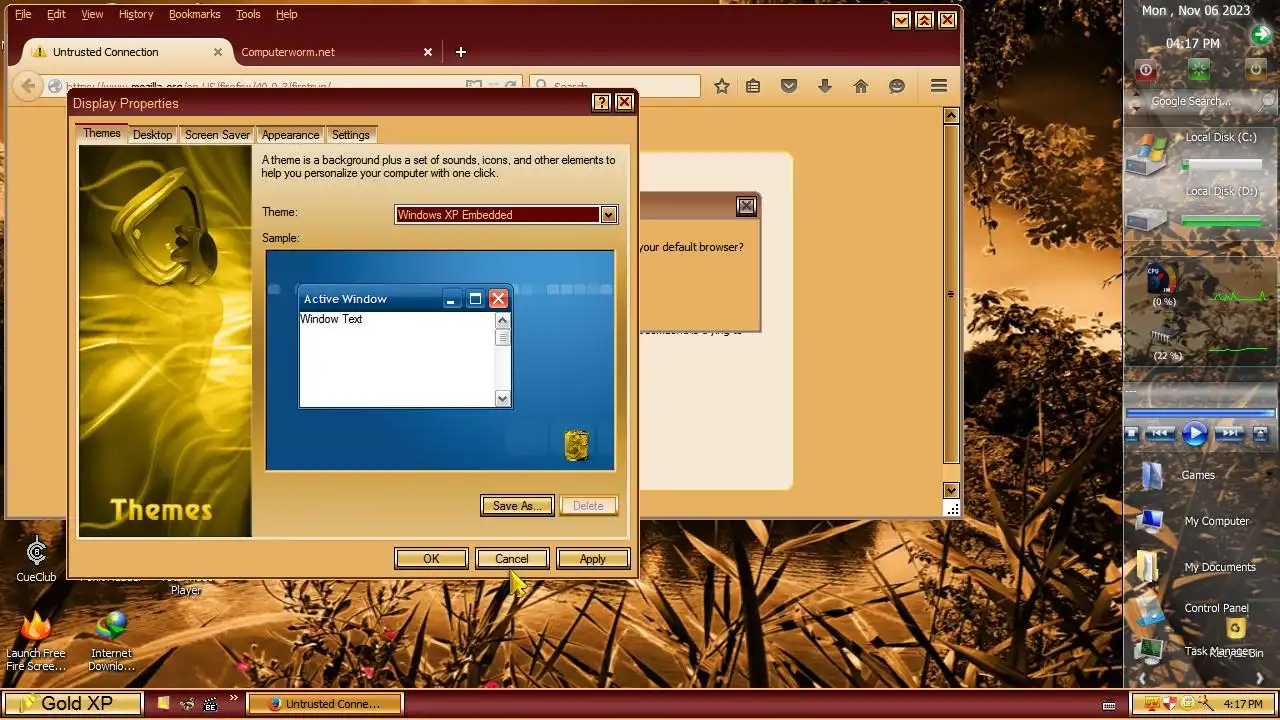Screen dimensions: 1280x720
Task: Open the Firefox File menu
Action: [x=23, y=14]
